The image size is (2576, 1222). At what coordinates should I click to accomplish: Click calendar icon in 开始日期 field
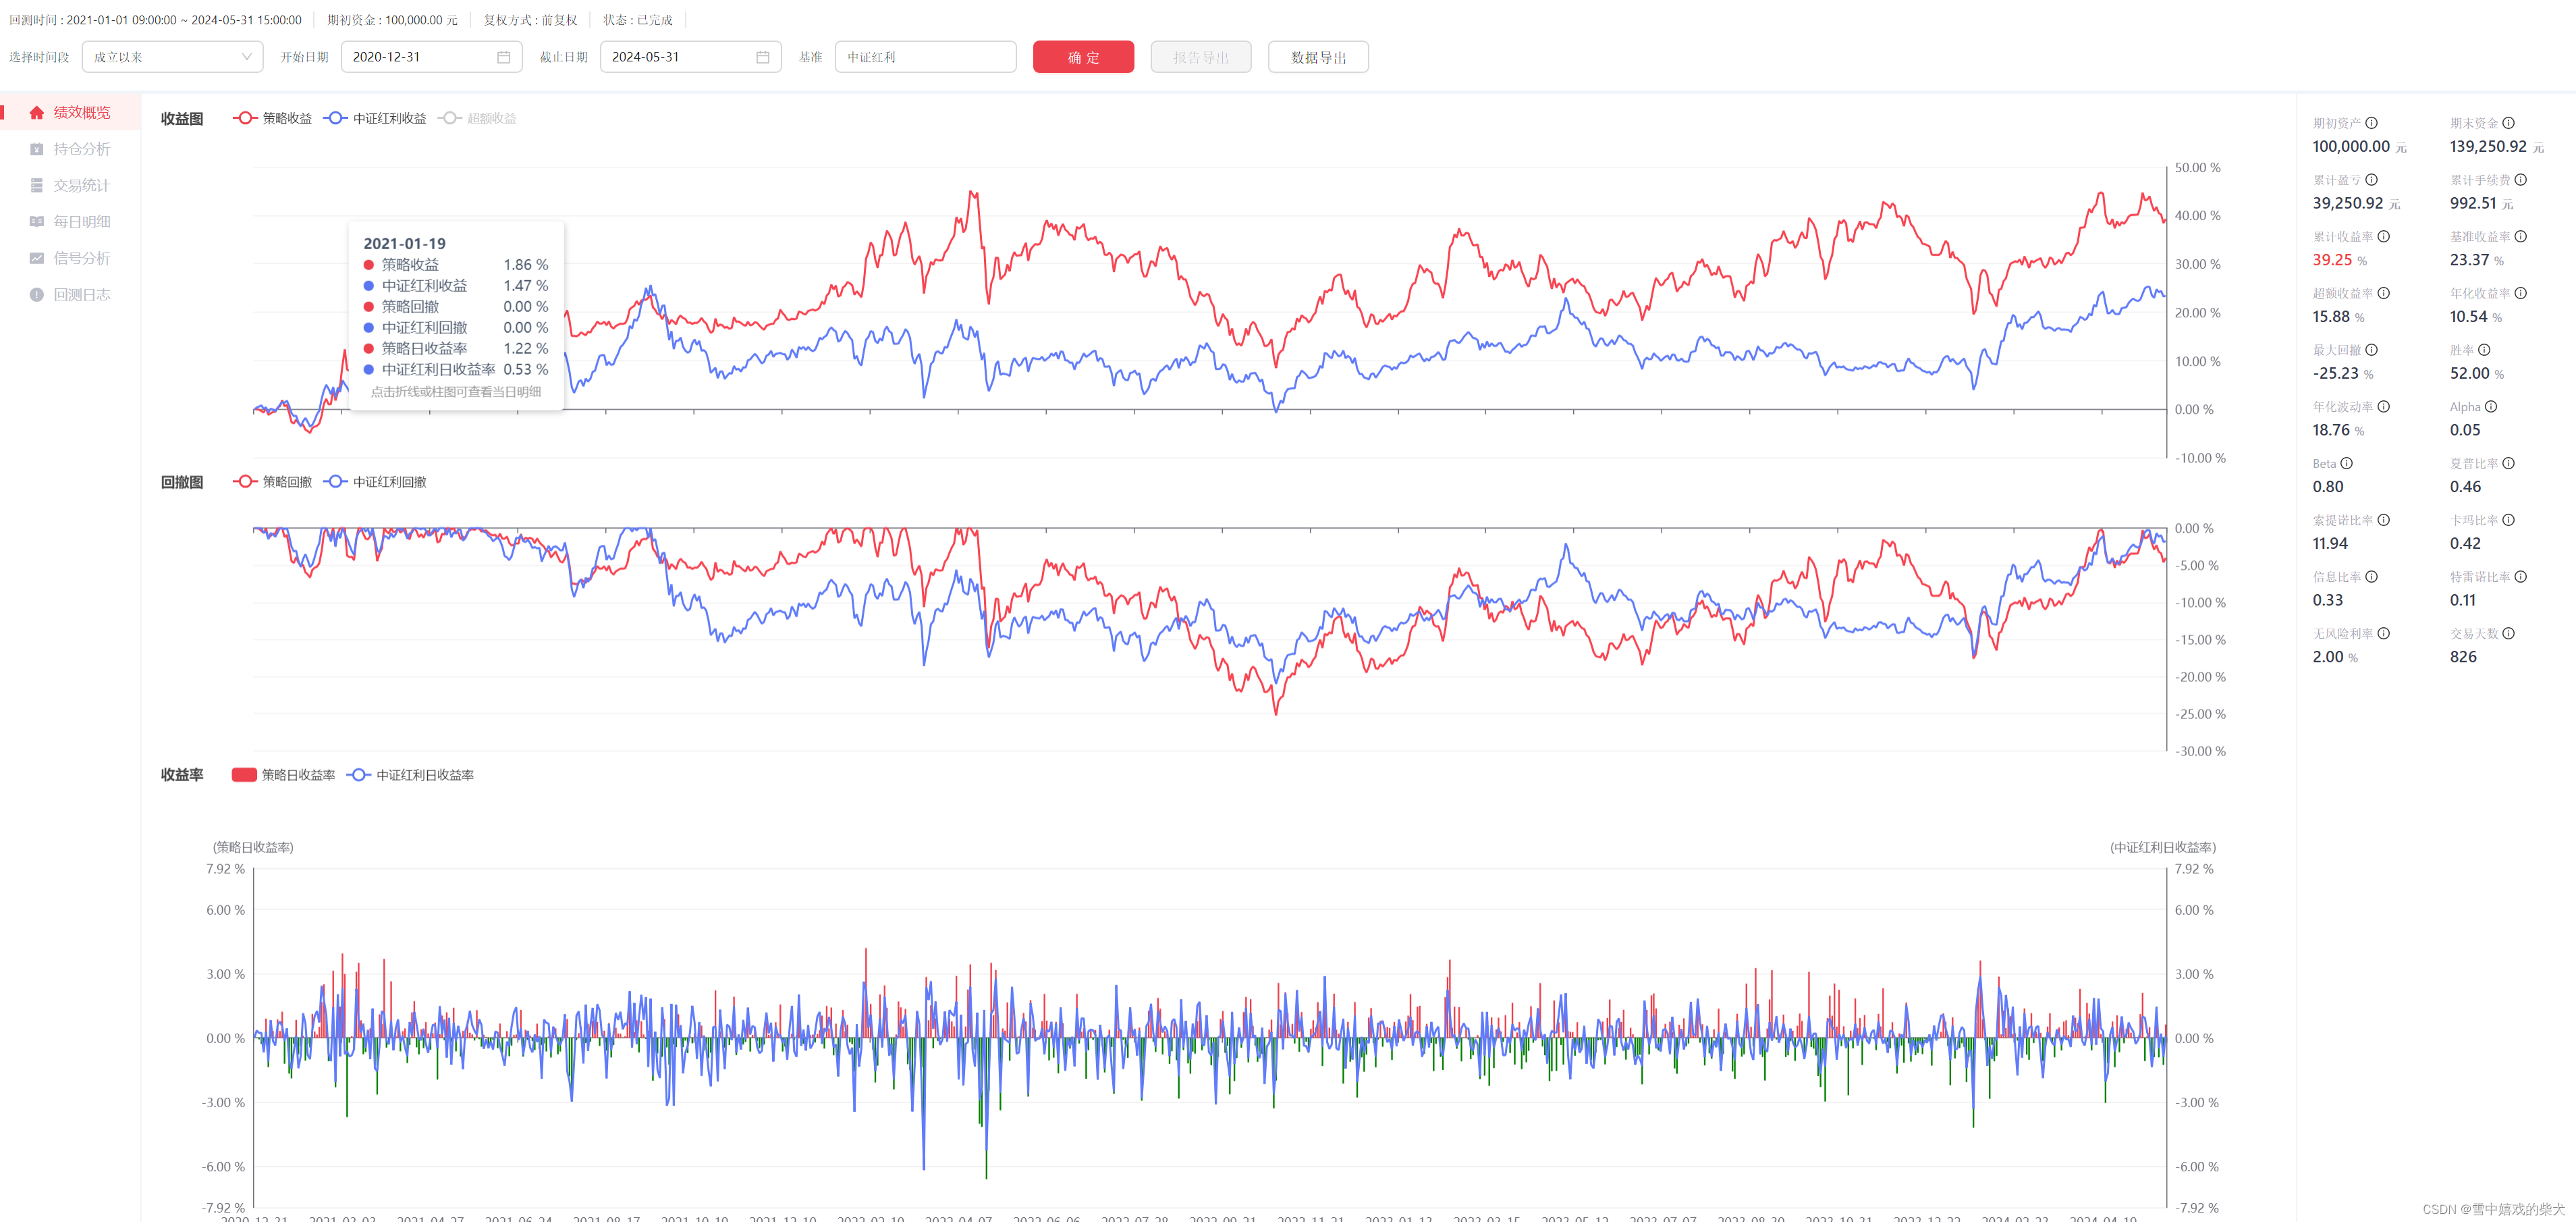[x=504, y=58]
